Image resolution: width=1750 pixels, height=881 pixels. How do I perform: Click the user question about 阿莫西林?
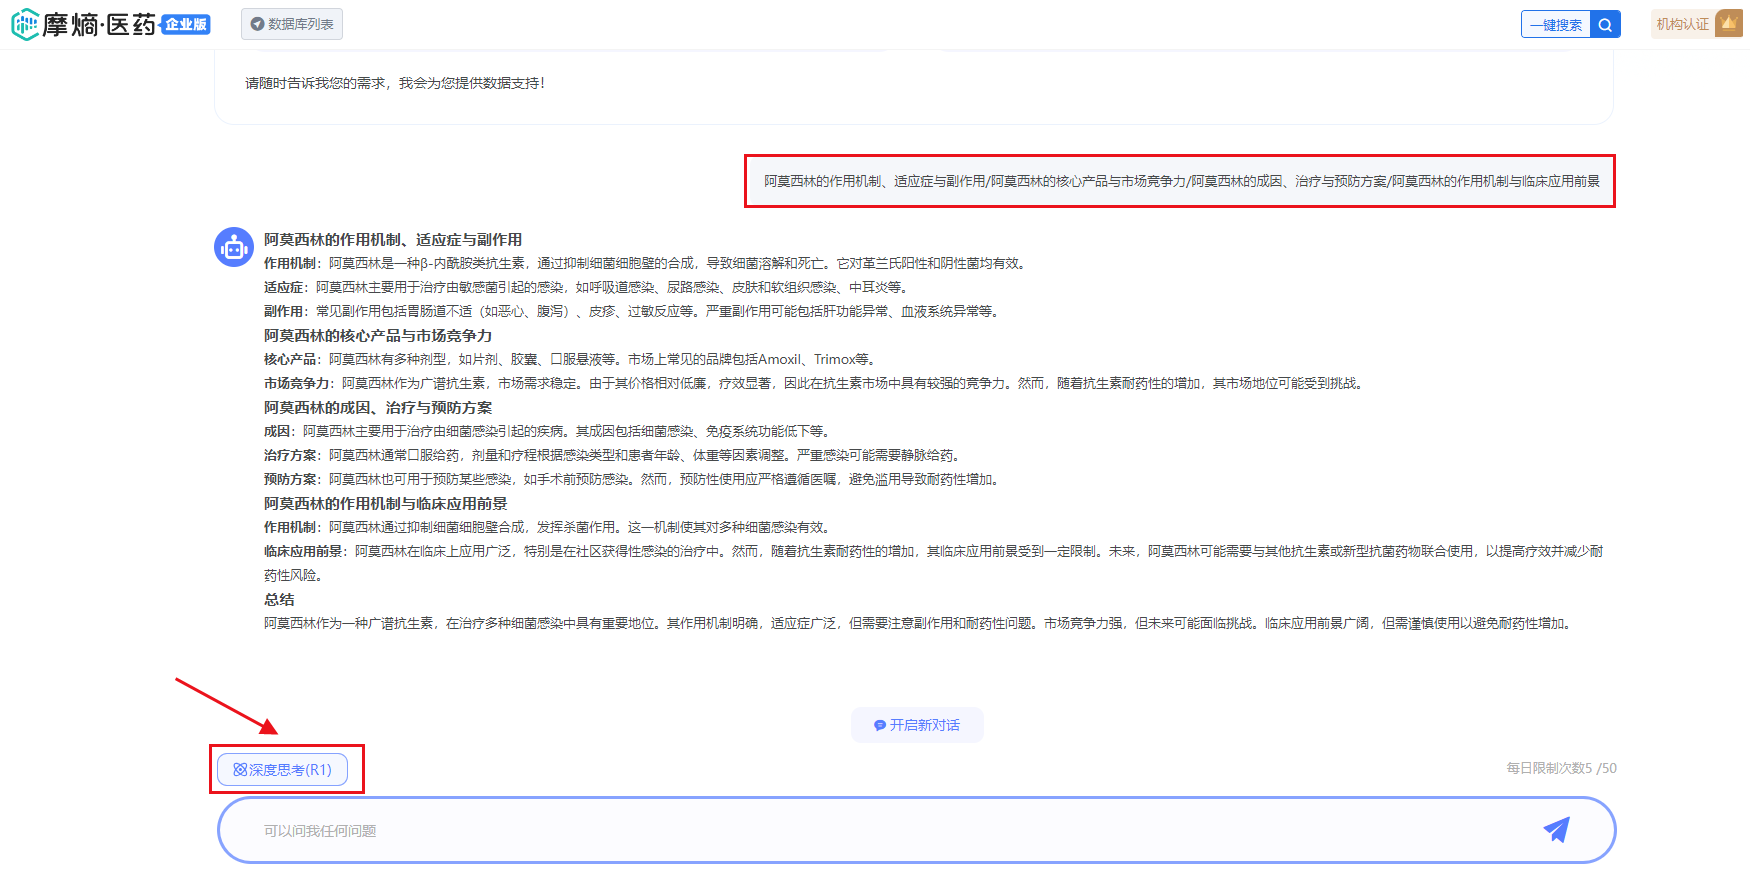coord(1181,181)
